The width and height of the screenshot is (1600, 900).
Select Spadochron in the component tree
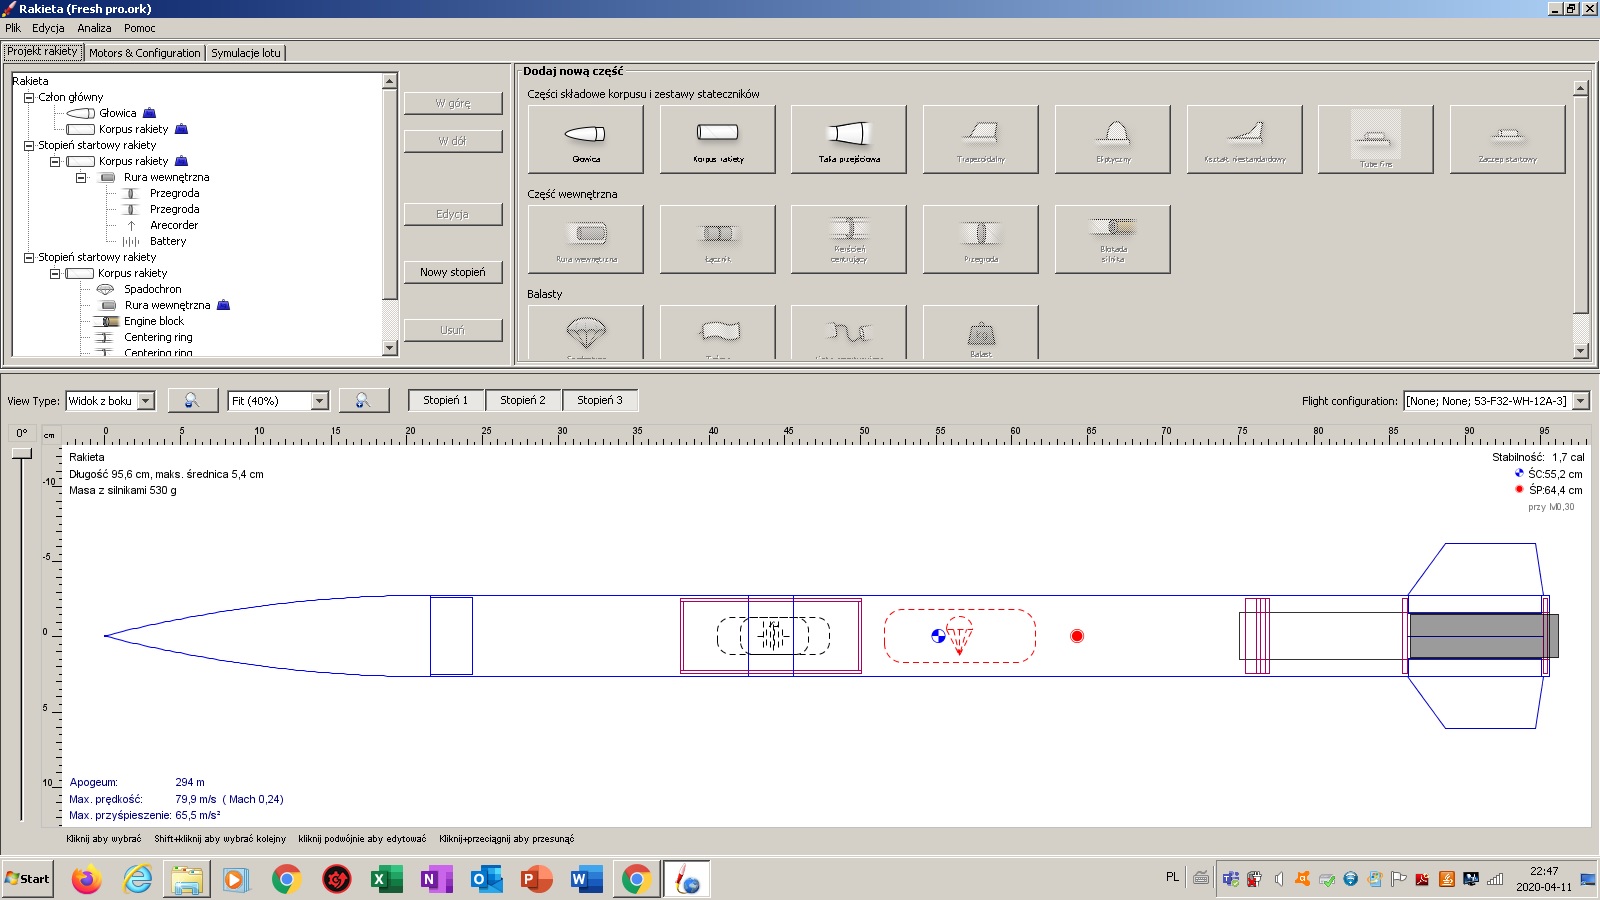(x=152, y=289)
